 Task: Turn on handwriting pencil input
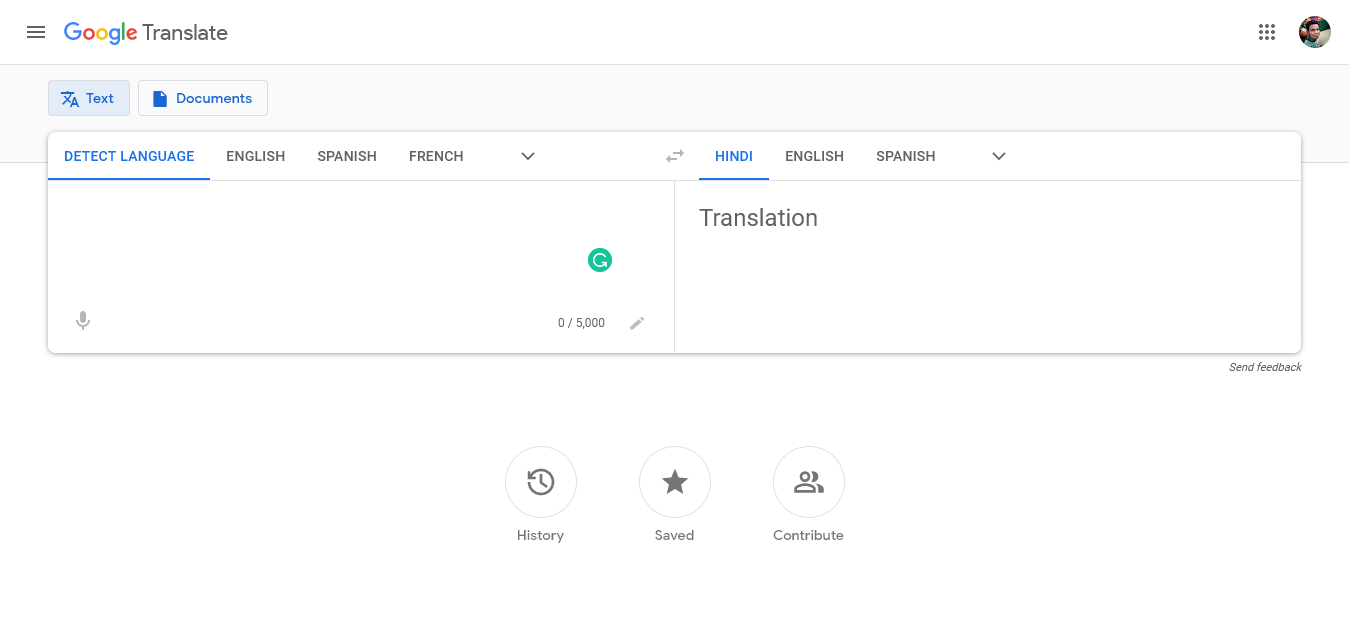point(637,322)
